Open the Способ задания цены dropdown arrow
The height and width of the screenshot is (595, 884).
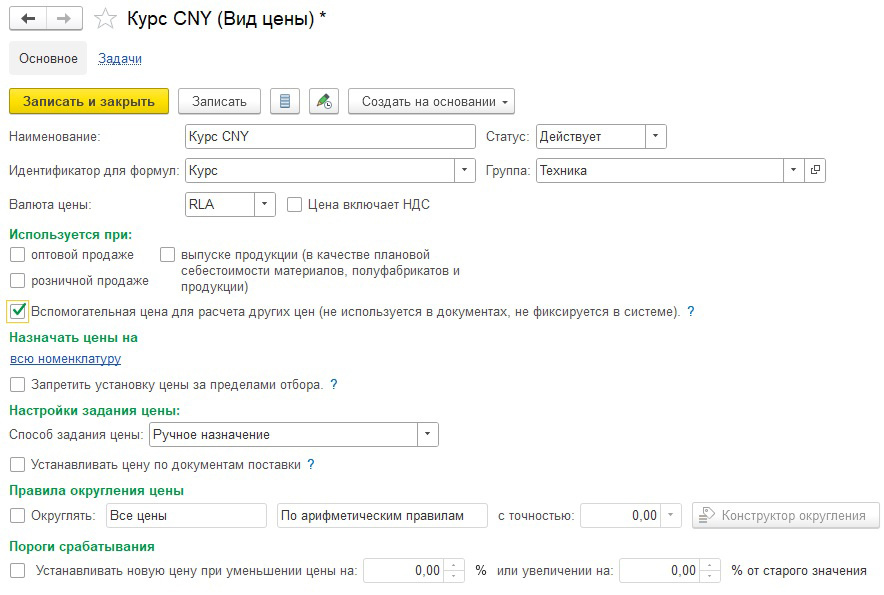(x=428, y=435)
